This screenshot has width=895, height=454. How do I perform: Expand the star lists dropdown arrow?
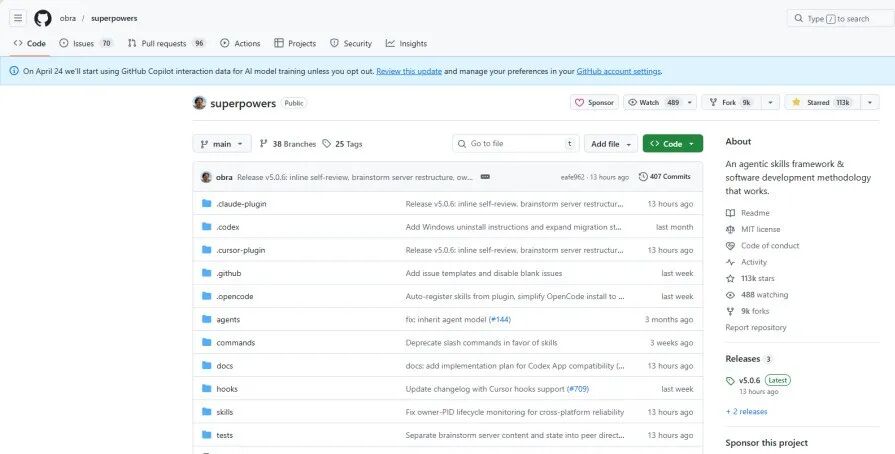pos(870,103)
